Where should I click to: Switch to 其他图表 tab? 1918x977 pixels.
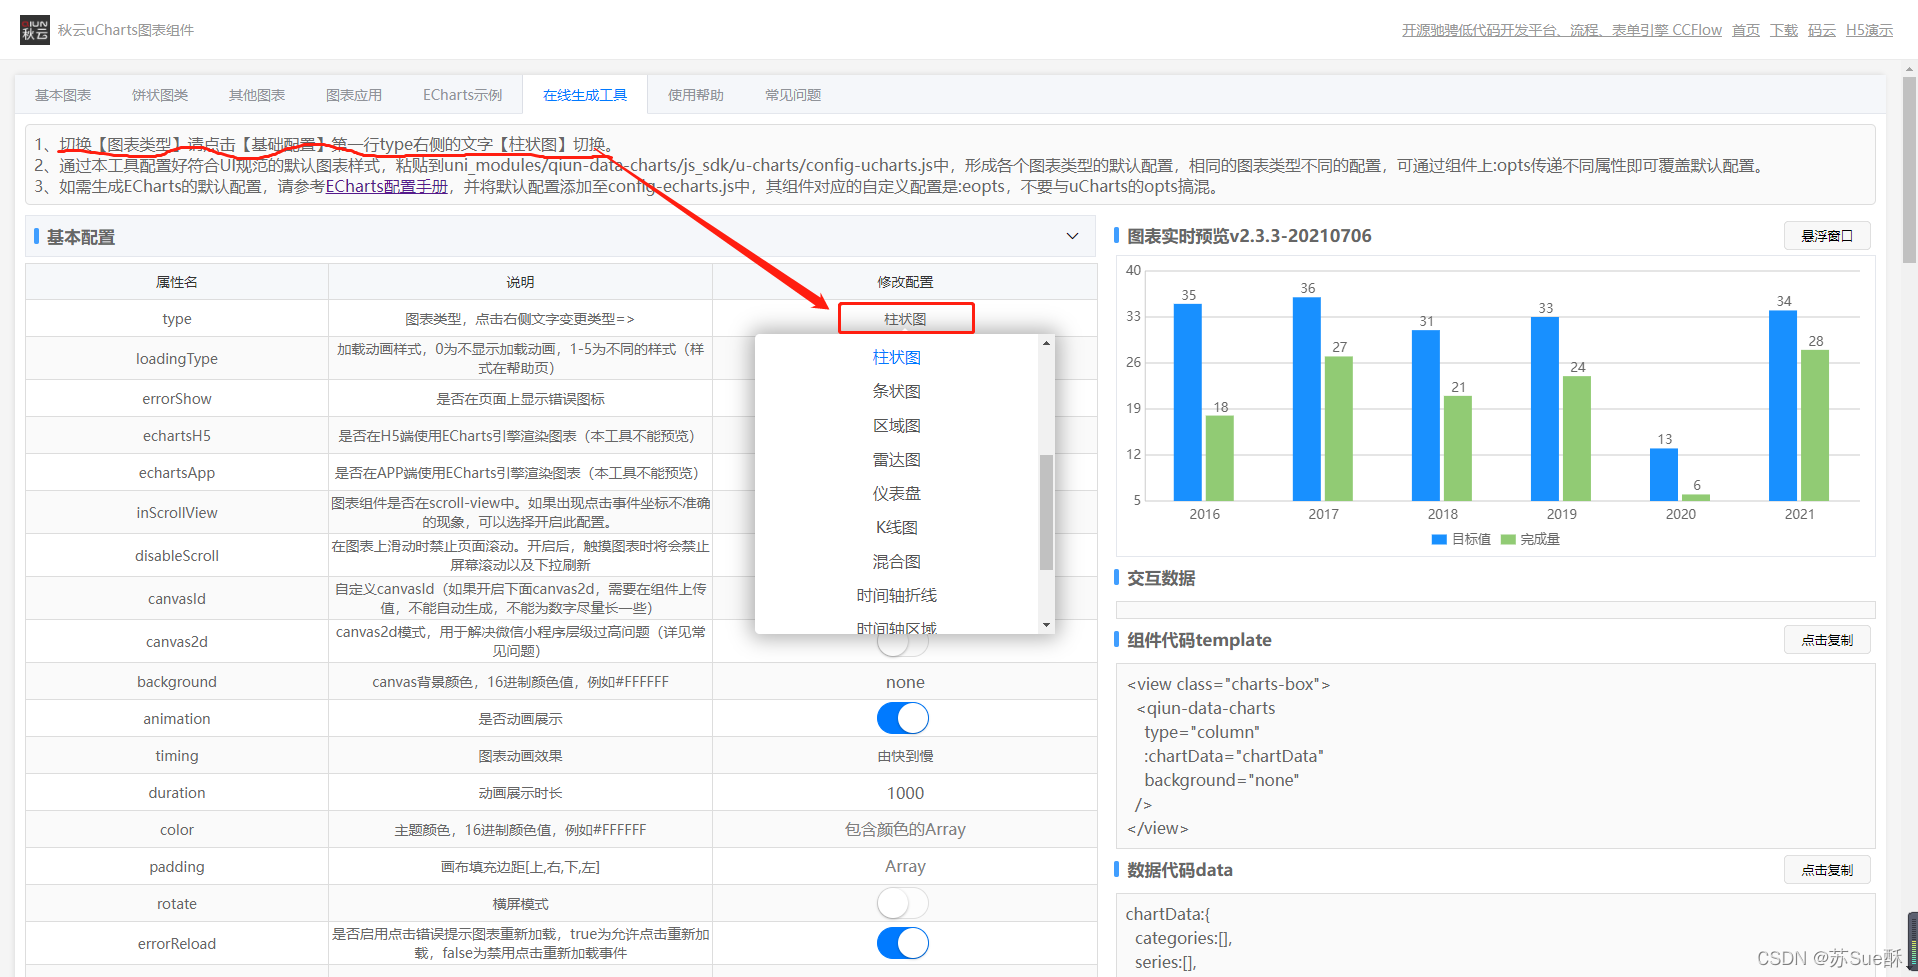(x=257, y=95)
